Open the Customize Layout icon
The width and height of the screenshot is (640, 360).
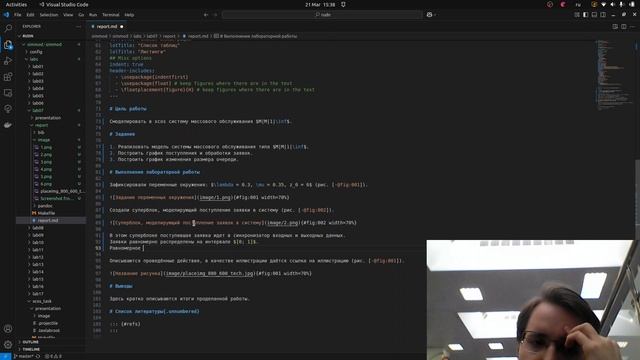(x=577, y=15)
